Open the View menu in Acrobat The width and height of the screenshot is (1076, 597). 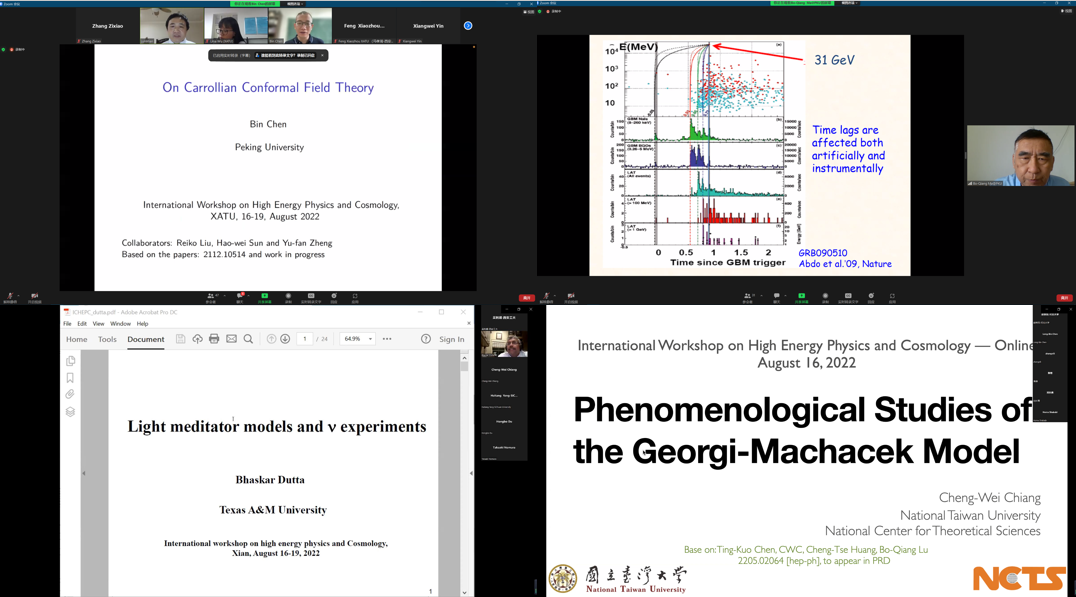pos(98,324)
